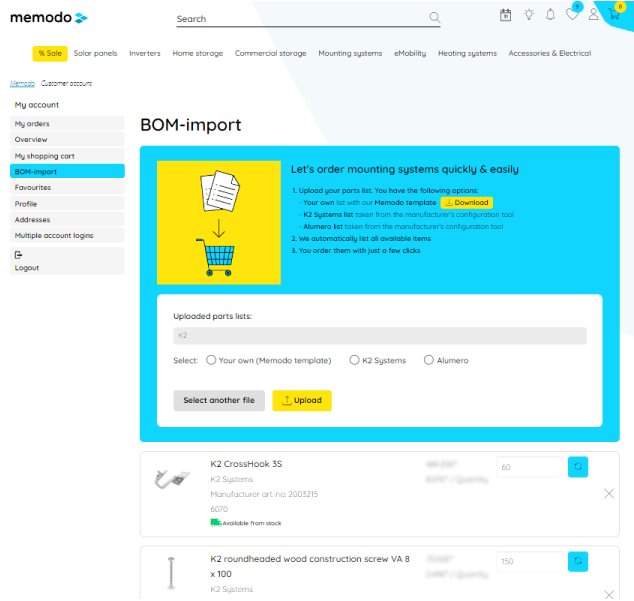Open Accessories & Electrical category
This screenshot has width=634, height=601.
click(550, 53)
